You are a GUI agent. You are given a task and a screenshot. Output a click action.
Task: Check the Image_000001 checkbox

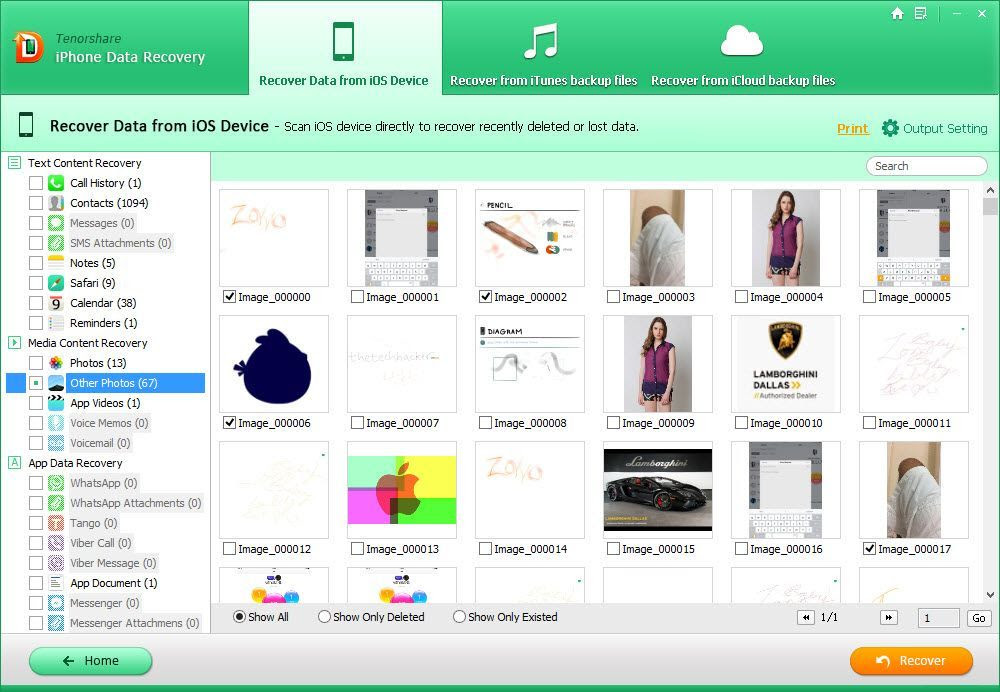[x=358, y=297]
